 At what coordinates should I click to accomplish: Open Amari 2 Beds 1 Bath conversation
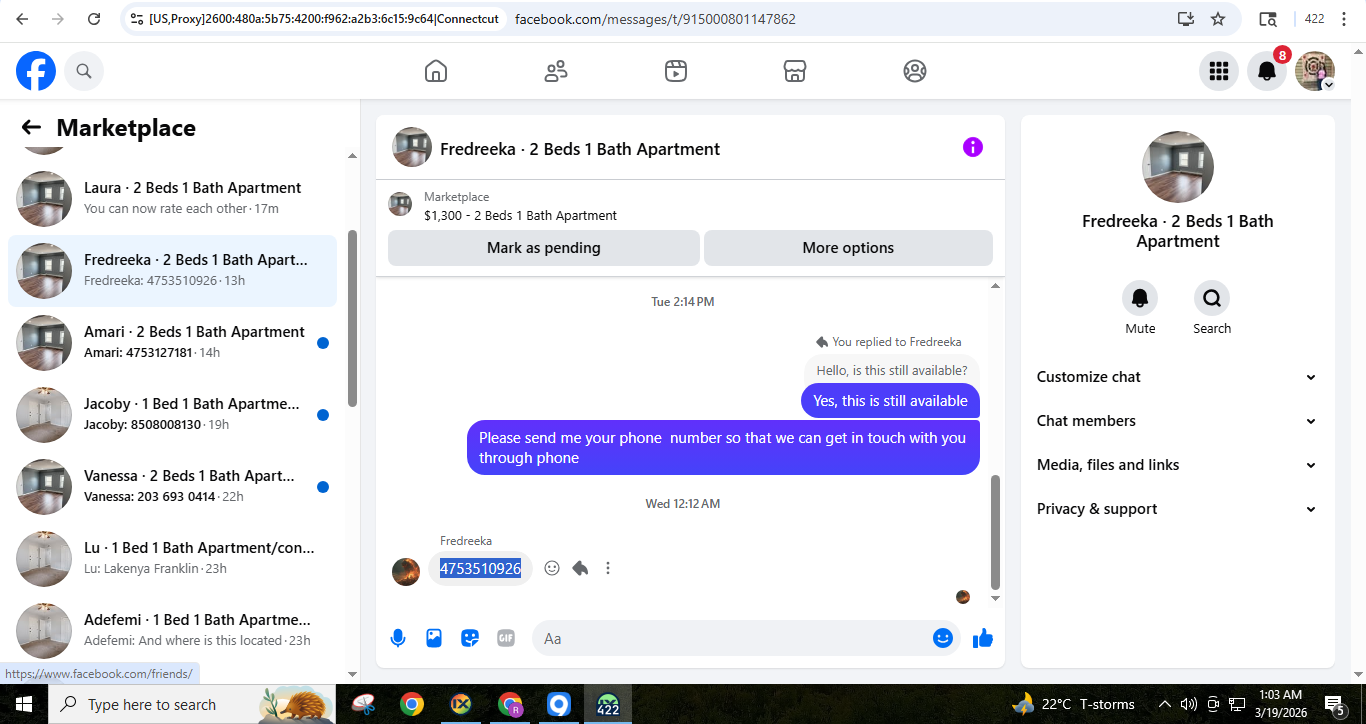coord(172,343)
